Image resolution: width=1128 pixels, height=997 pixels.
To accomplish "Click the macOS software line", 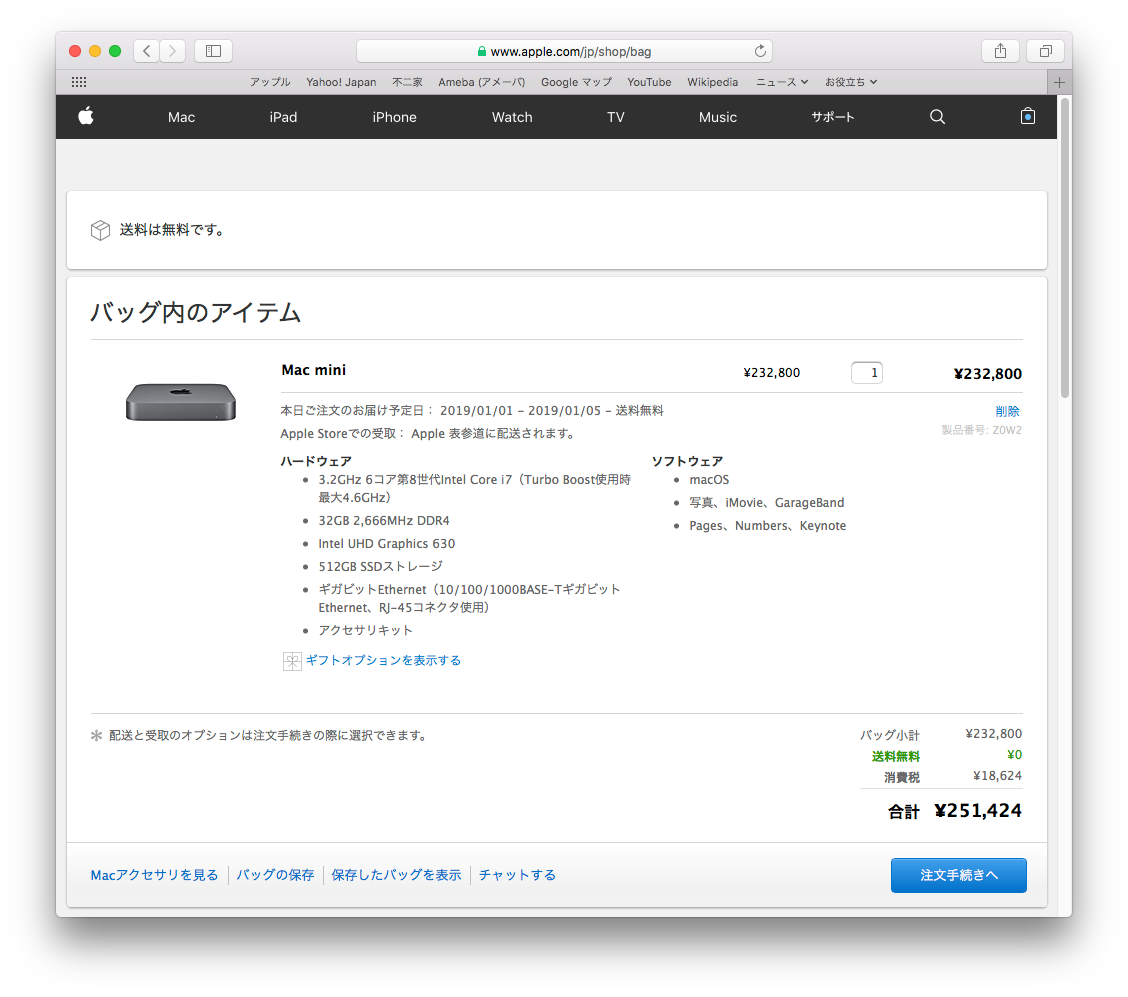I will 709,480.
